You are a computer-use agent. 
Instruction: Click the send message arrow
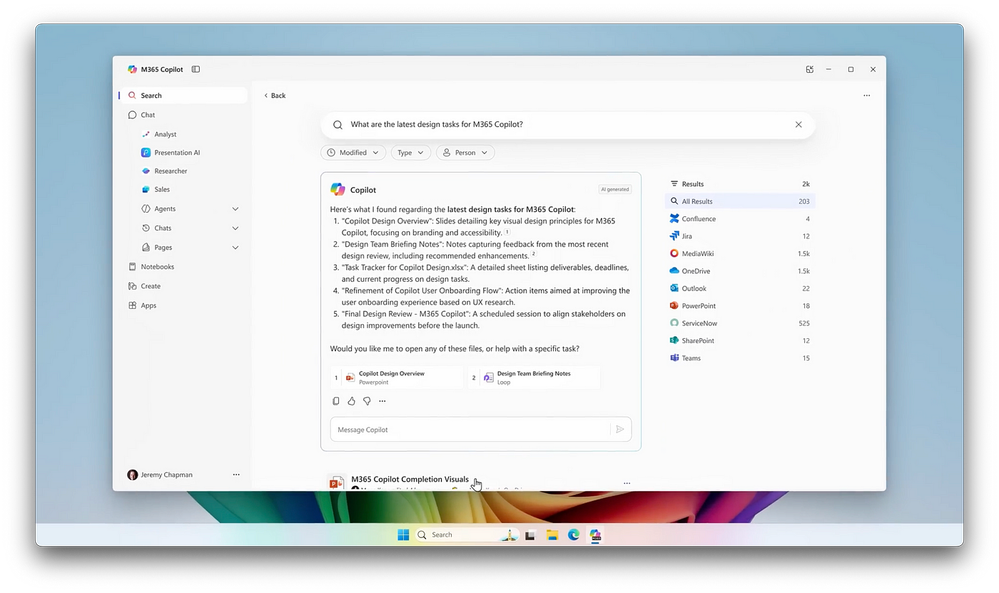(620, 430)
